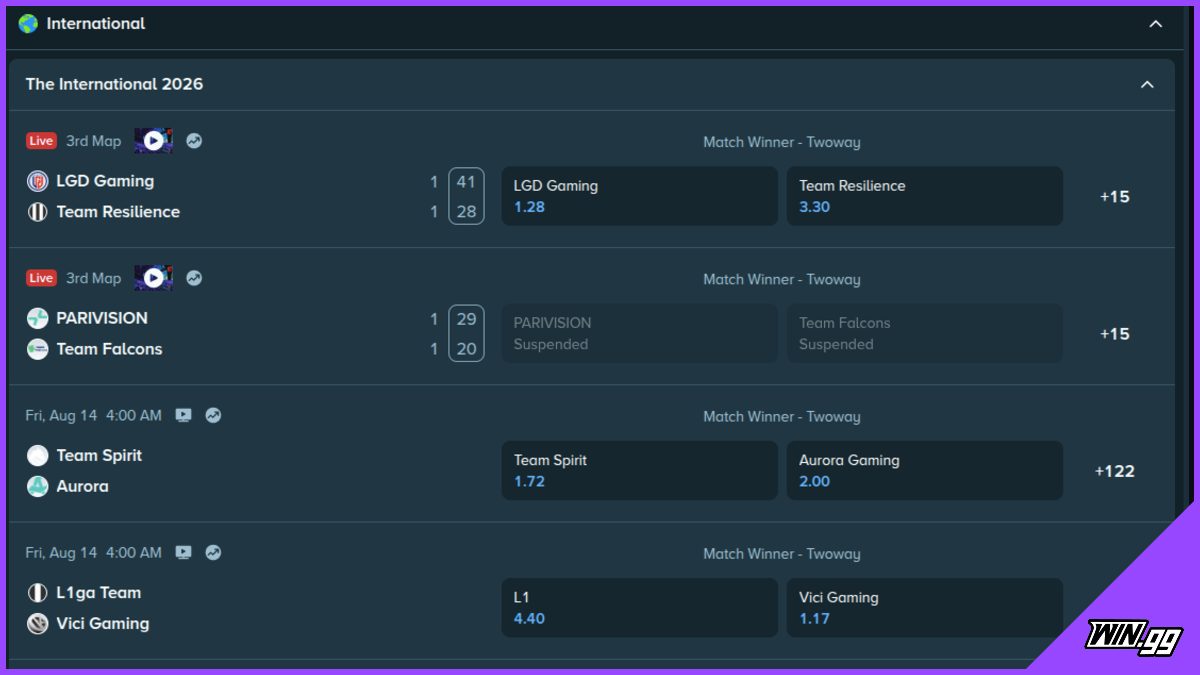The height and width of the screenshot is (675, 1200).
Task: Click Fri, Aug 14 time on L1ga Team match
Action: [x=93, y=552]
